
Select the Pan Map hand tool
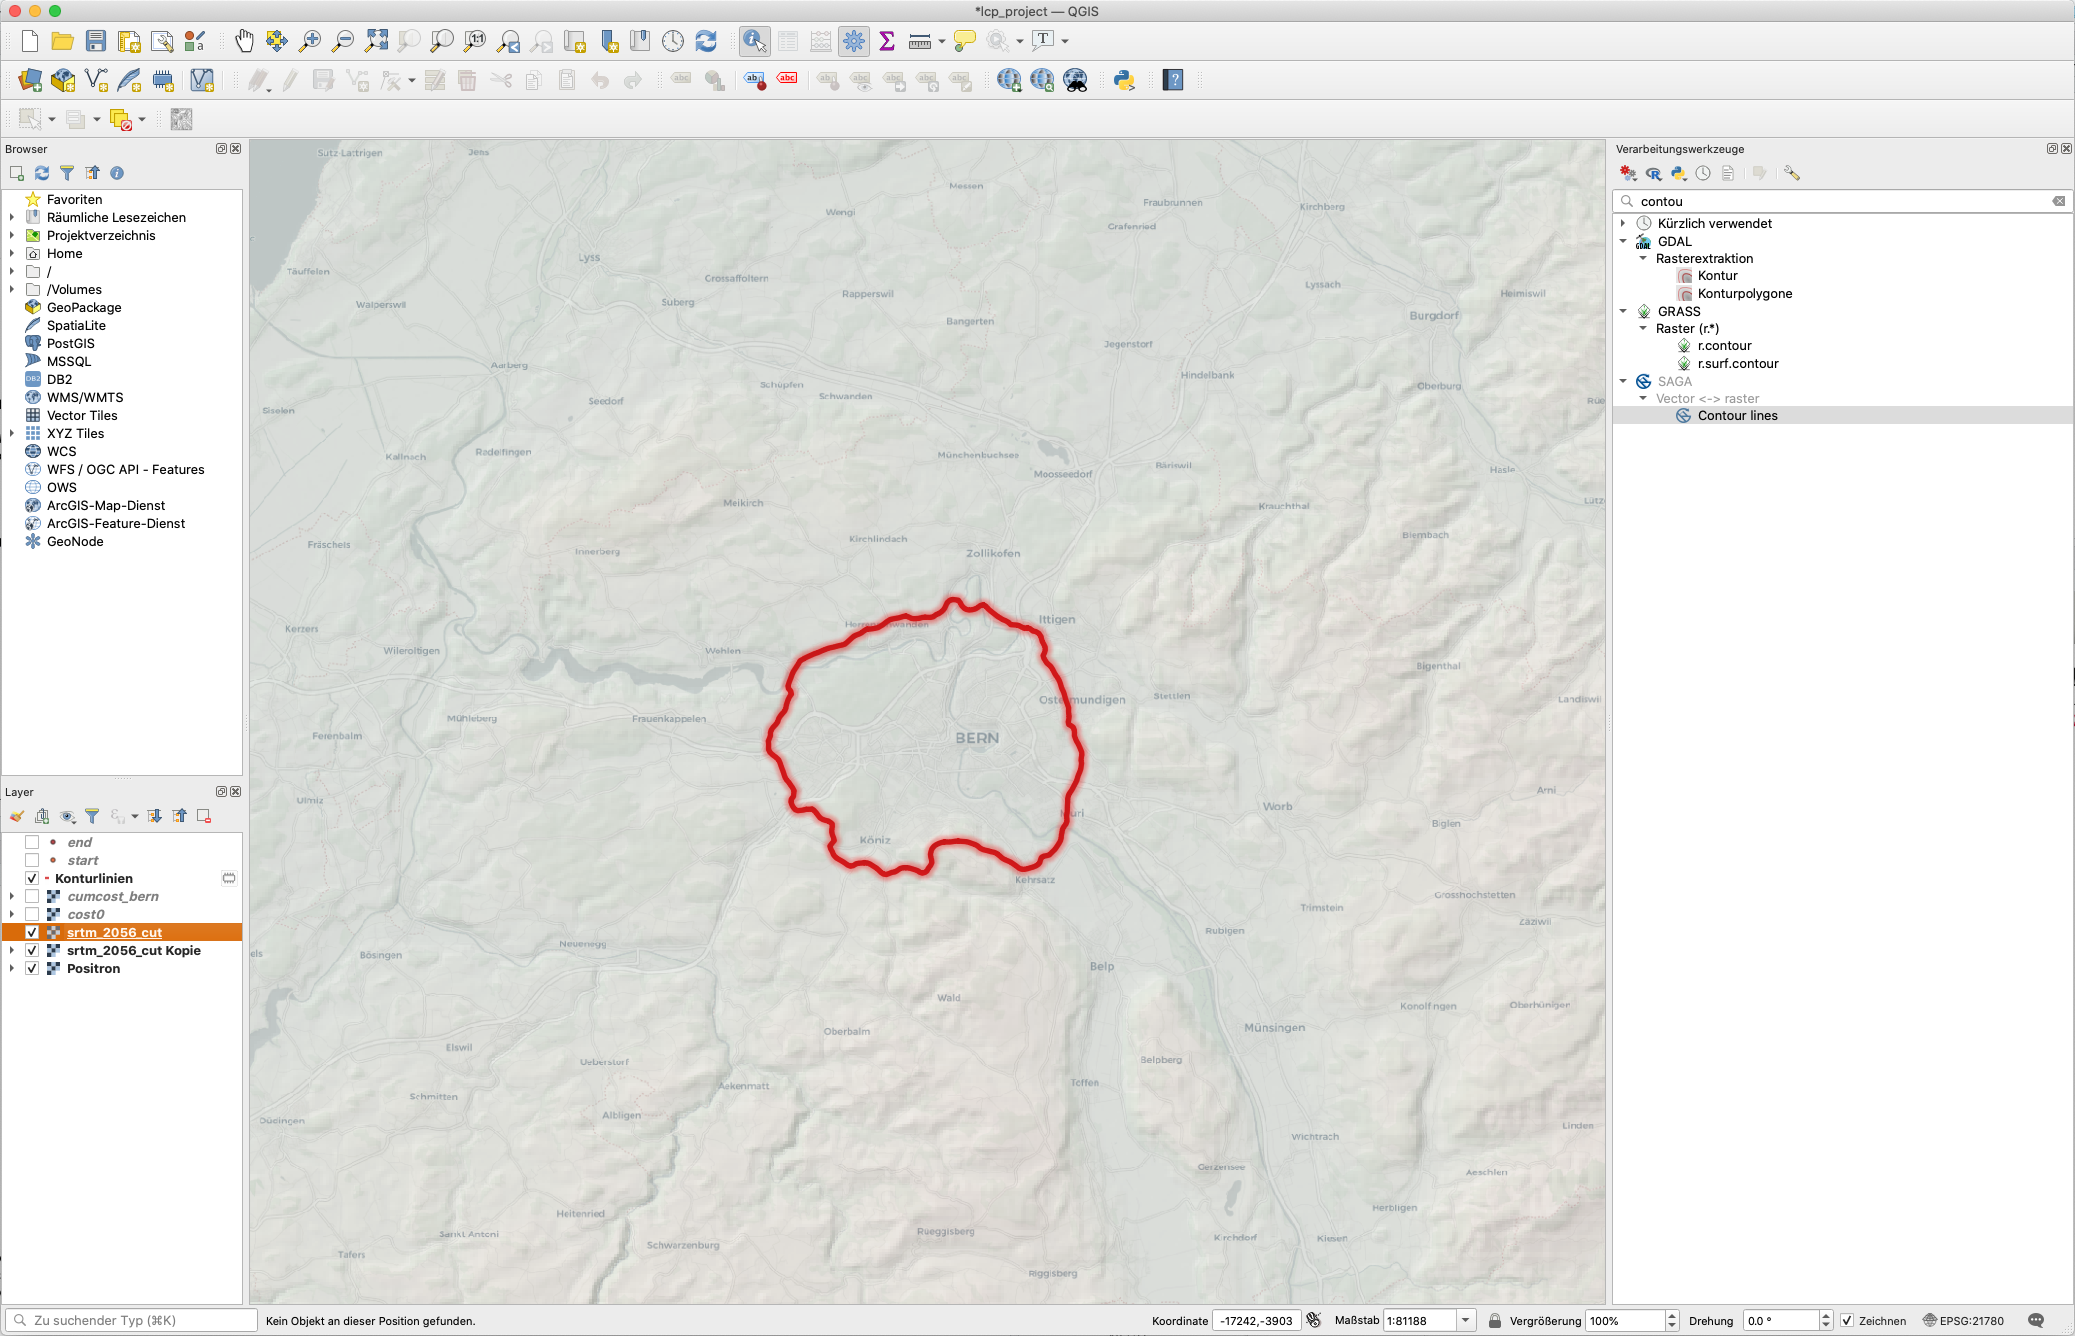click(x=244, y=41)
